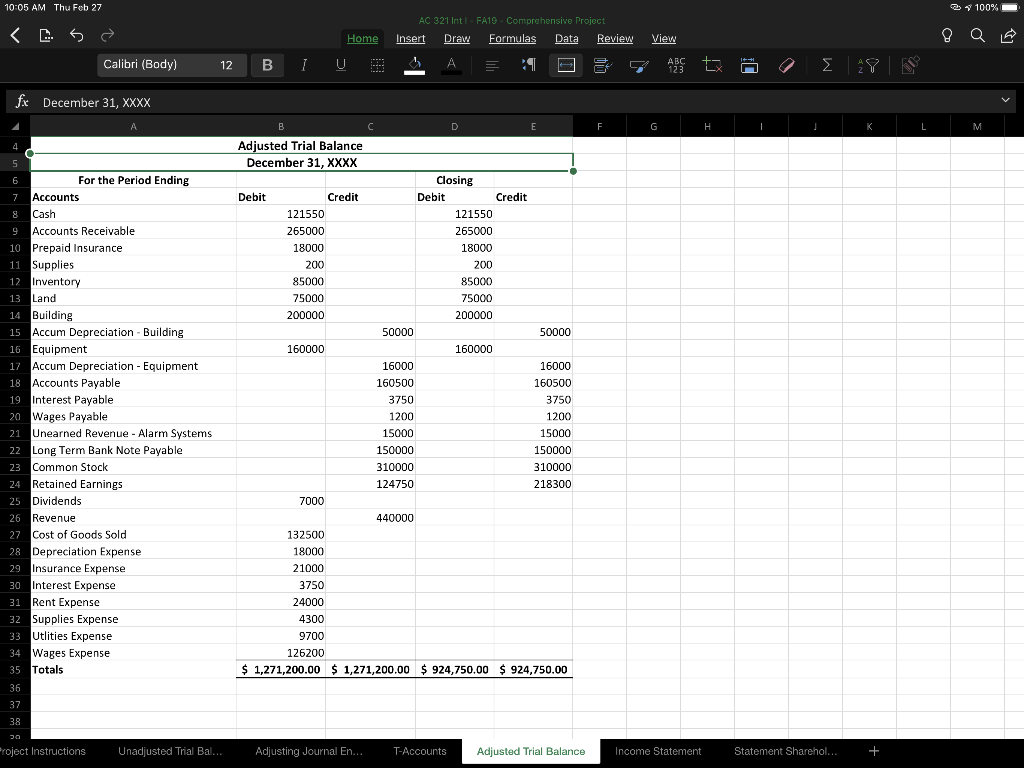This screenshot has height=768, width=1024.
Task: Change the font color
Action: coord(451,65)
